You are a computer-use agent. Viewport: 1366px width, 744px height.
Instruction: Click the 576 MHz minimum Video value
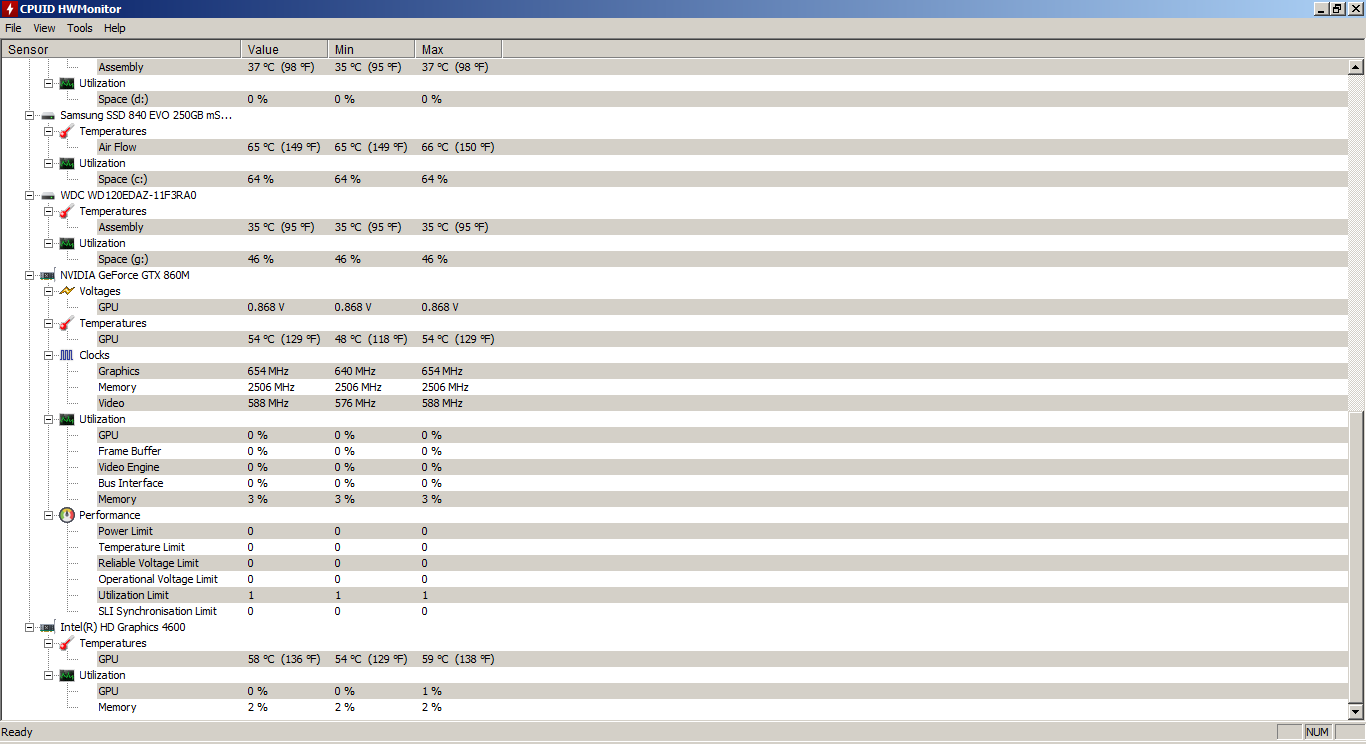355,403
